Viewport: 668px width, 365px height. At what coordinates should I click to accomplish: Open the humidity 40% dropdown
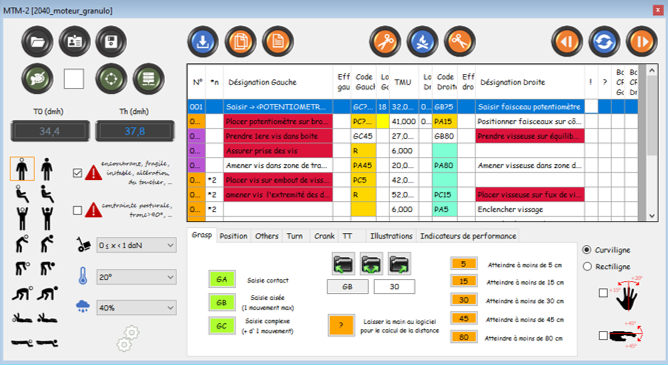click(136, 308)
